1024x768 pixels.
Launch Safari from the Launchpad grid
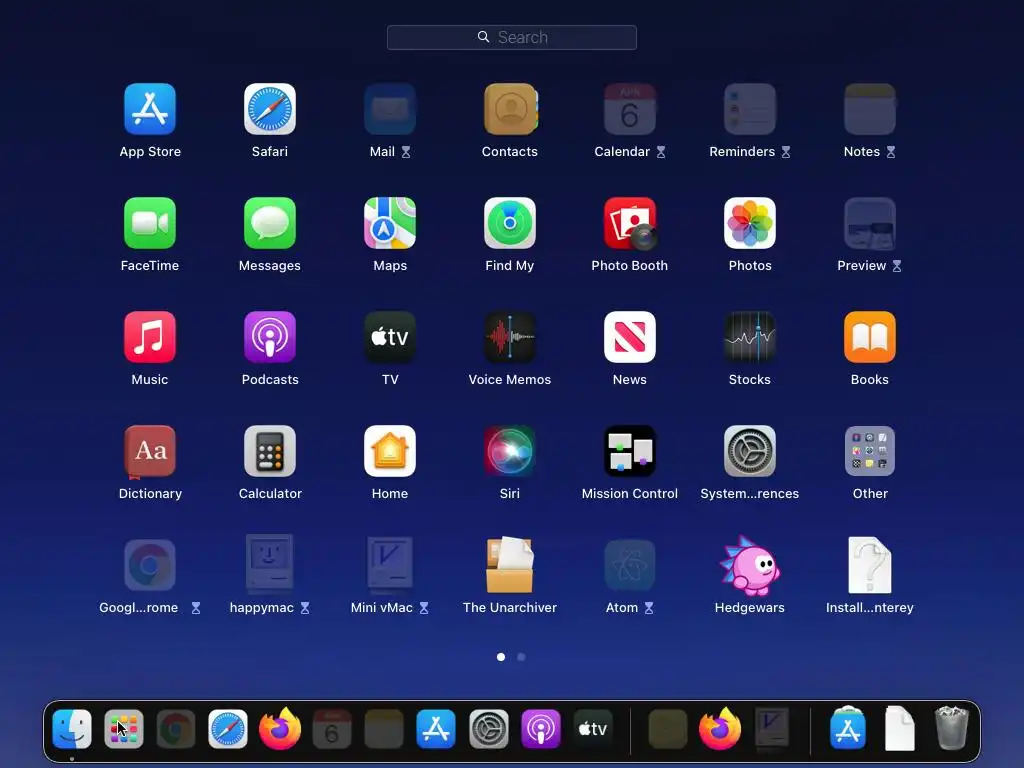[x=270, y=109]
